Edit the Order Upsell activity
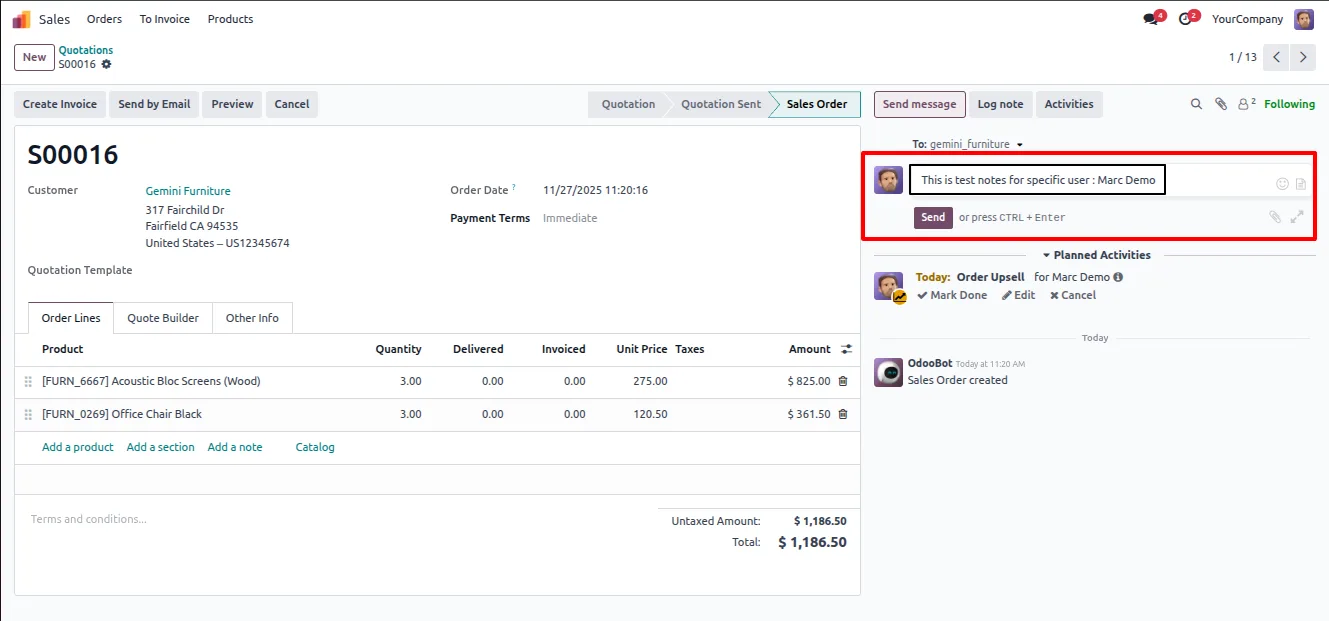The image size is (1329, 621). point(1019,295)
